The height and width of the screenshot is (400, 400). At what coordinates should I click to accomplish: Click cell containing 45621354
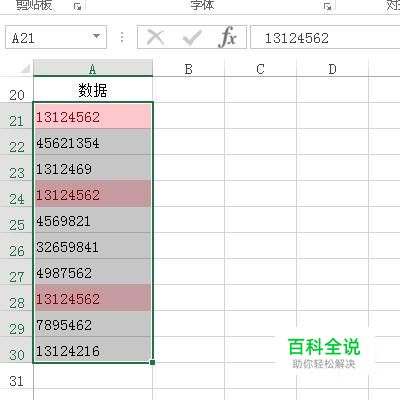pos(93,142)
